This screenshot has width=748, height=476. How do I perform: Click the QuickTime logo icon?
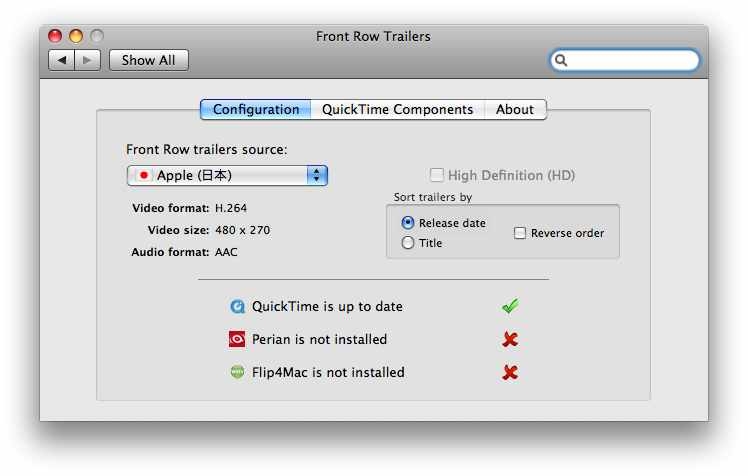click(237, 306)
